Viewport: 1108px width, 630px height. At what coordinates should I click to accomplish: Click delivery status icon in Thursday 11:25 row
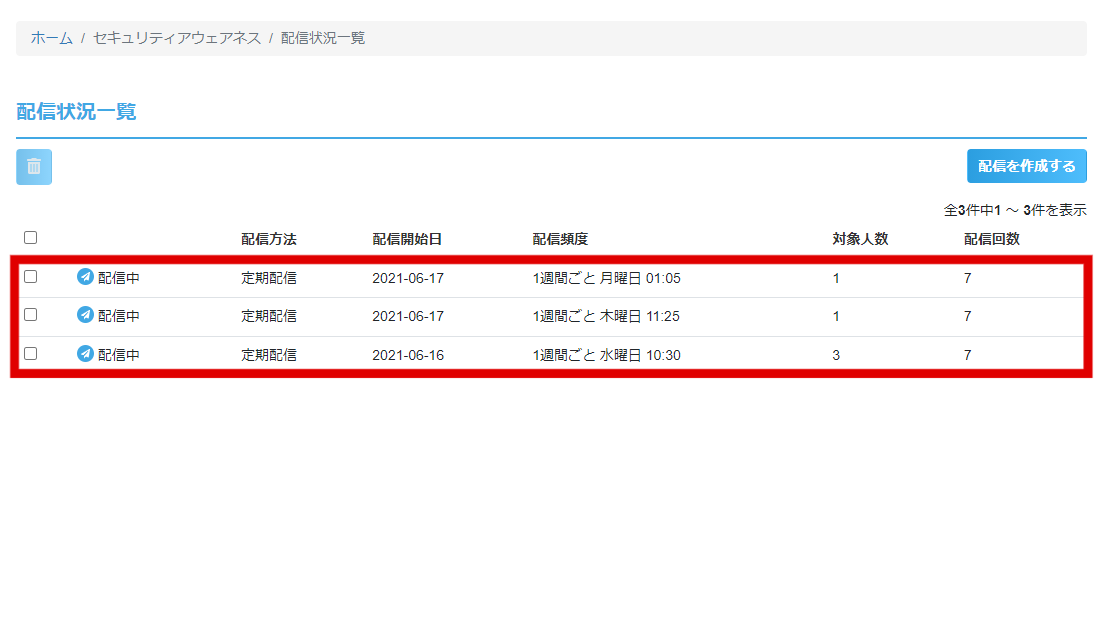86,315
